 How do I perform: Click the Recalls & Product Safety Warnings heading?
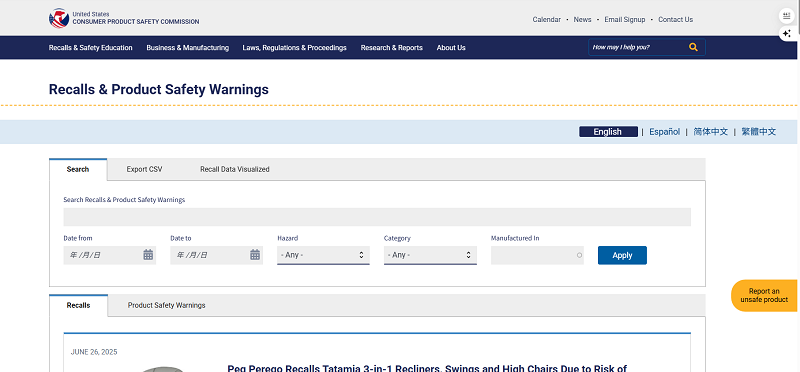click(159, 89)
